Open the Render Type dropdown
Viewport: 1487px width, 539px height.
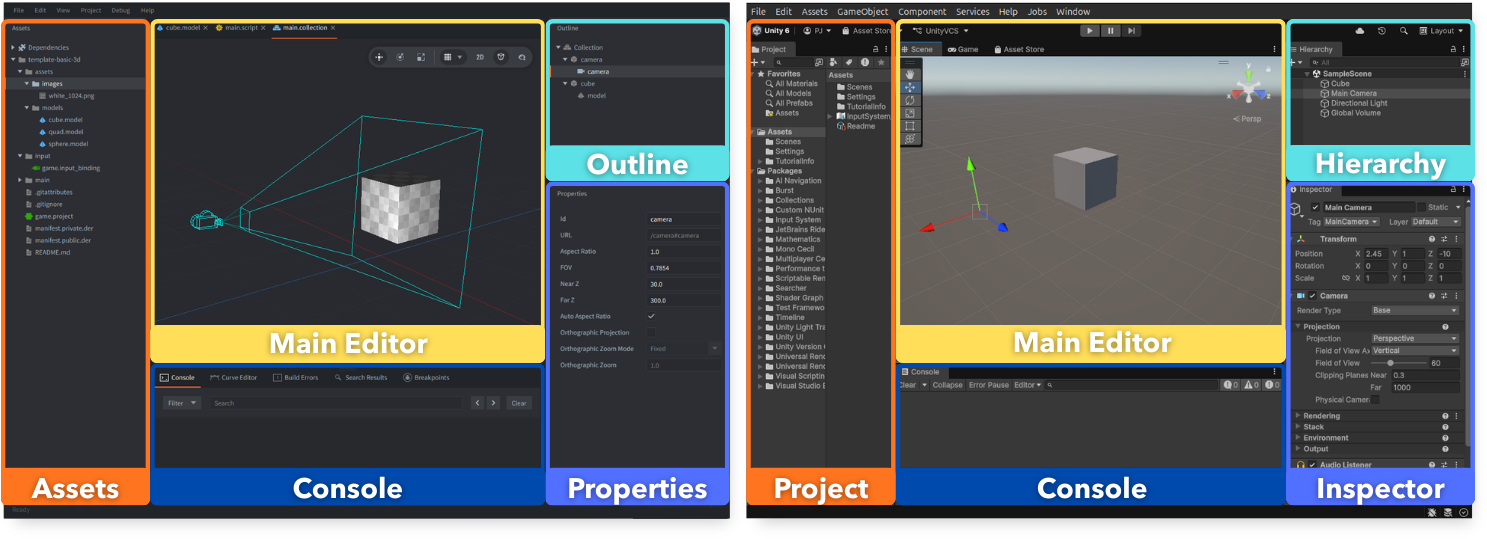coord(1414,311)
